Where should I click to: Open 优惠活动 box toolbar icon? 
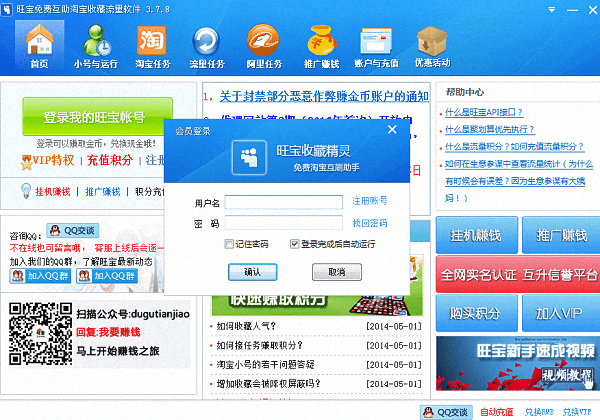click(432, 46)
